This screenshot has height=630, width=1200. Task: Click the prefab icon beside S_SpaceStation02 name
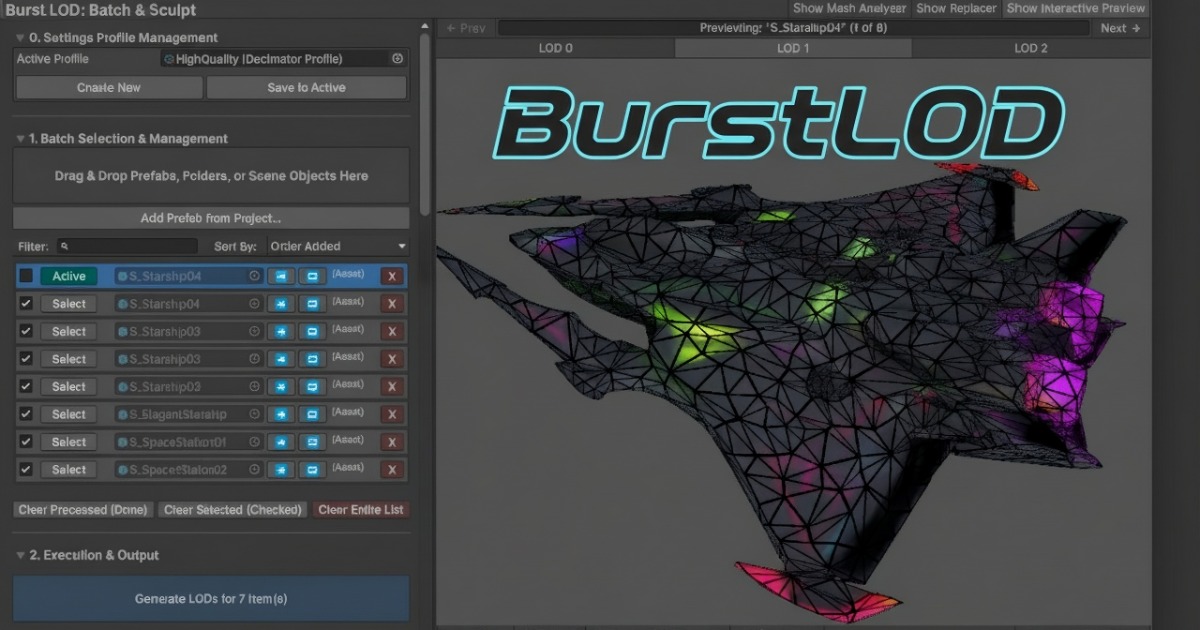124,469
